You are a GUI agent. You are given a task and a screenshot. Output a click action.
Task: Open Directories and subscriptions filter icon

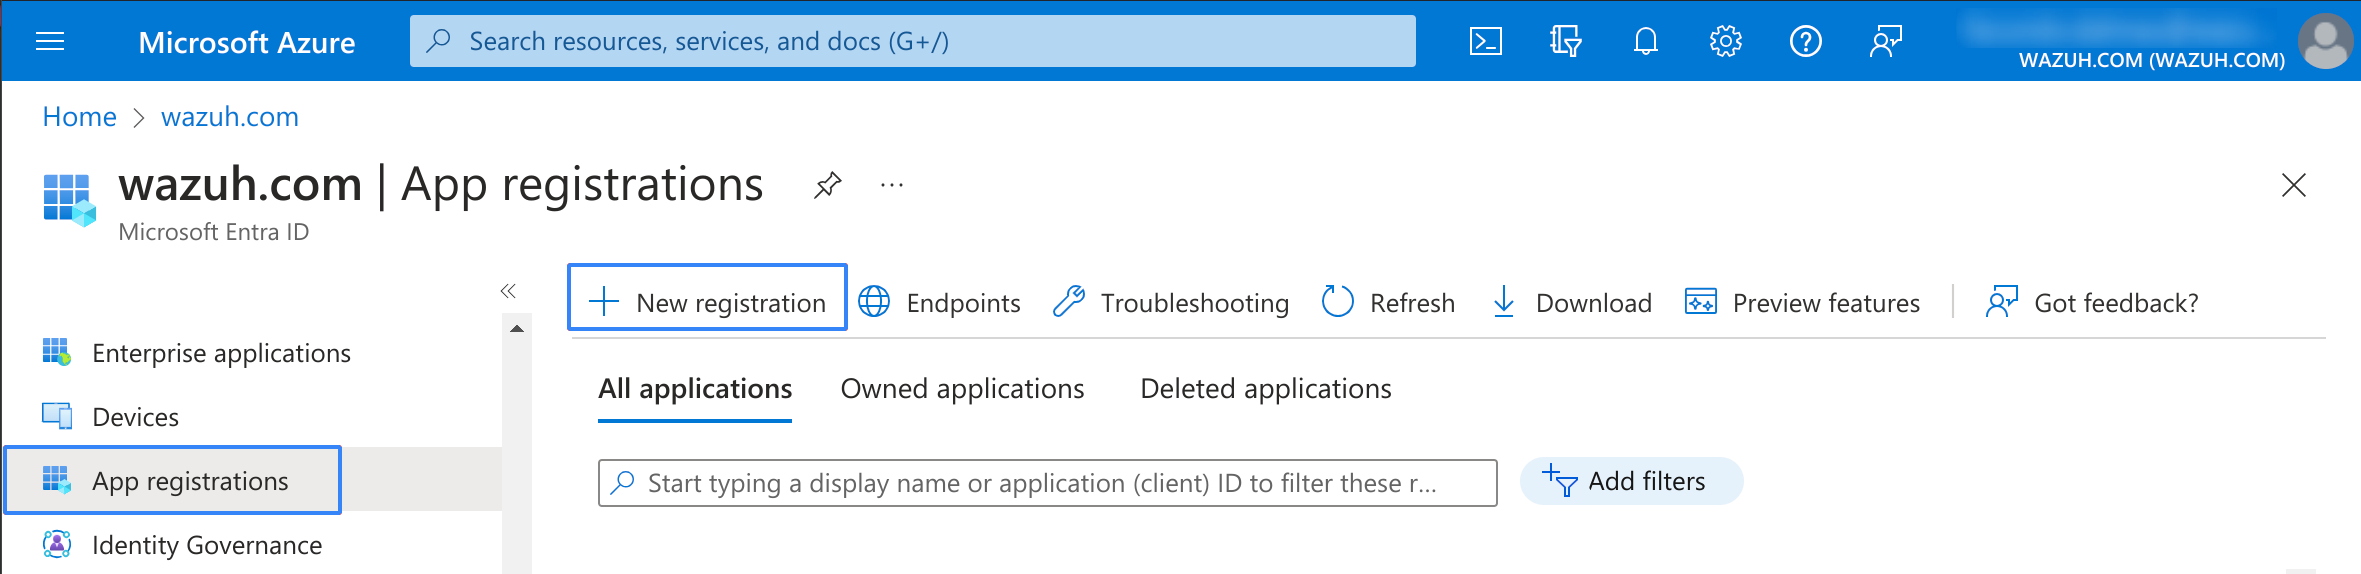coord(1565,41)
